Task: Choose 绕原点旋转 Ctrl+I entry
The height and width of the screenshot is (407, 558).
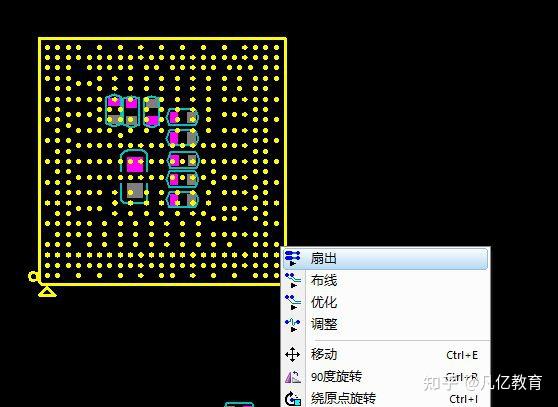Action: point(385,398)
